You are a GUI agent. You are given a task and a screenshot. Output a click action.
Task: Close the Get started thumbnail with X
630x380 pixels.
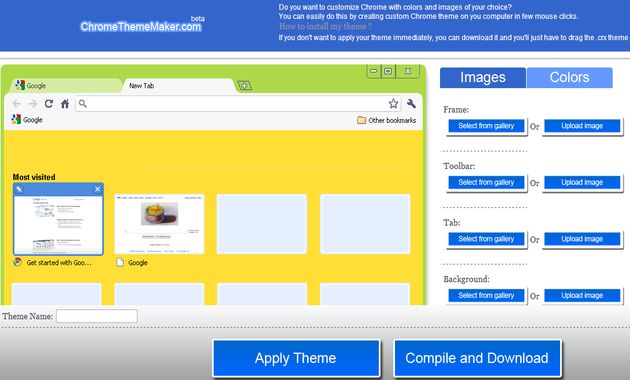click(x=97, y=189)
